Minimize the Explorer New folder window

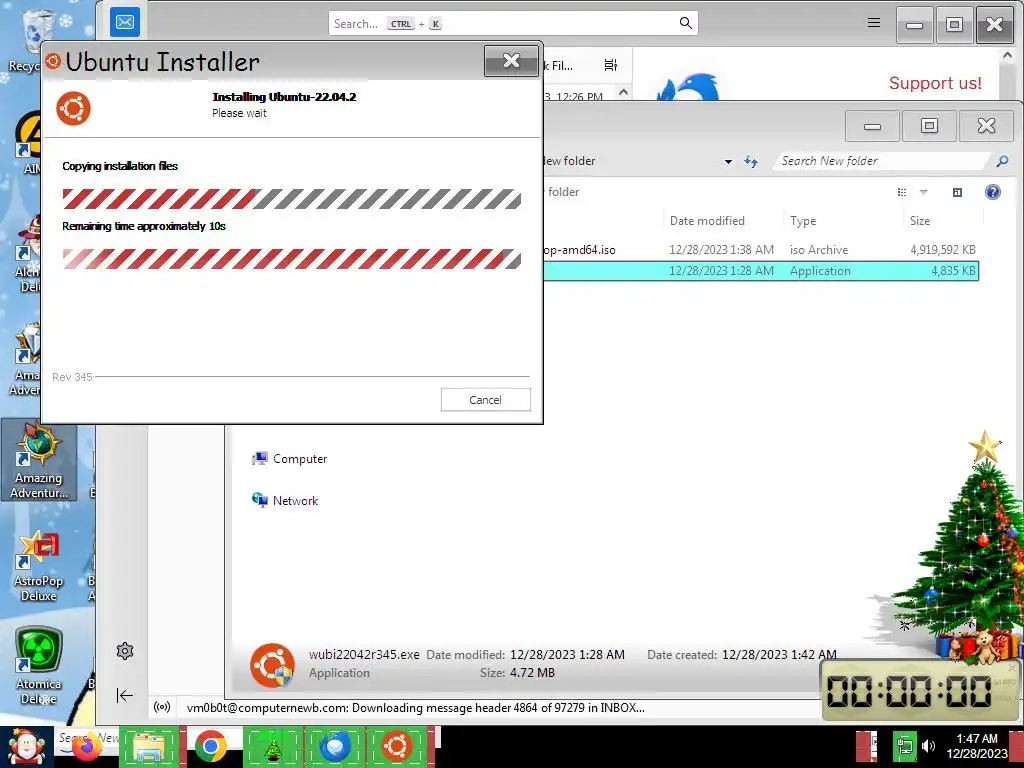pos(872,126)
